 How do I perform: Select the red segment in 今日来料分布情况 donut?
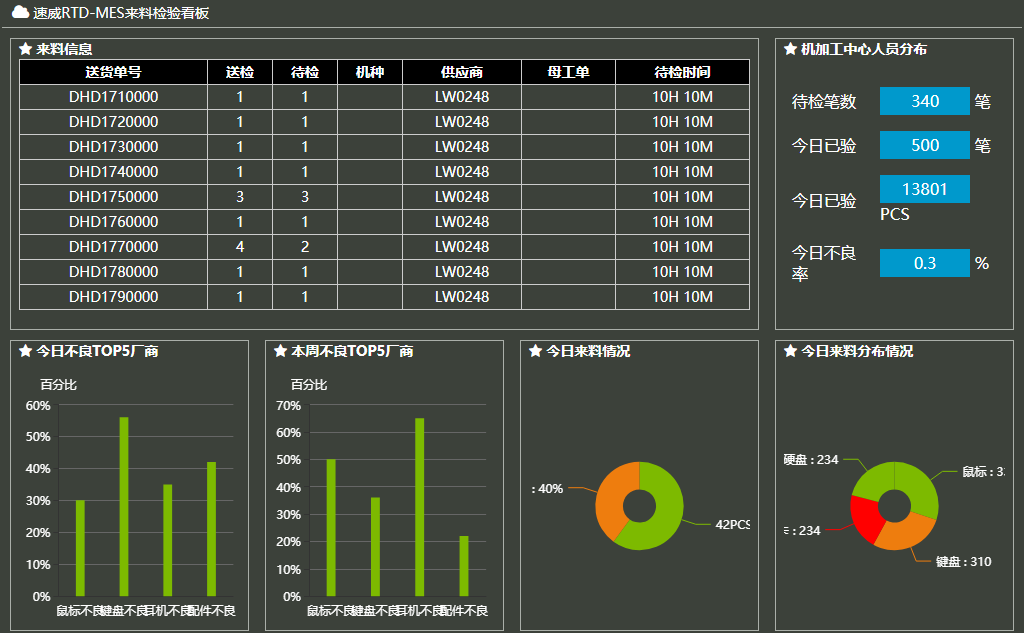863,514
